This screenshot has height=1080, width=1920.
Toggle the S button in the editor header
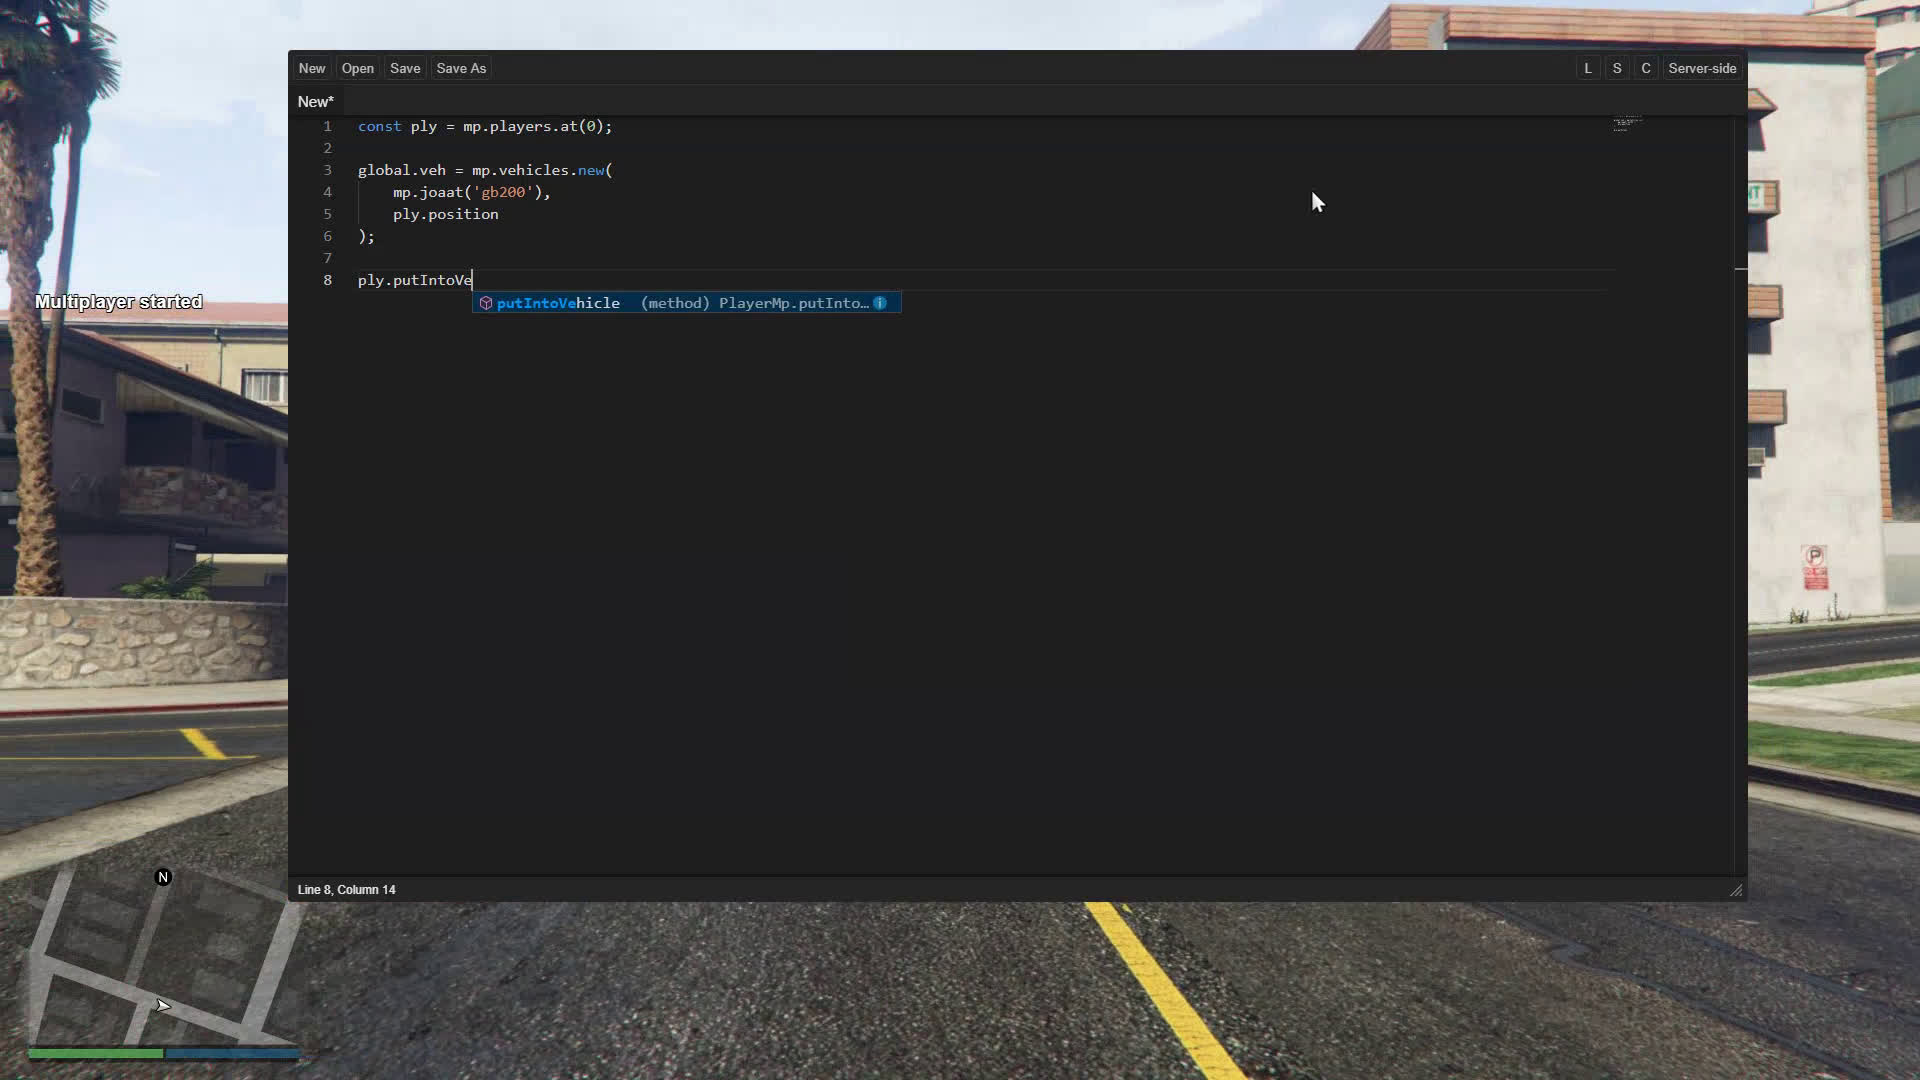coord(1617,67)
